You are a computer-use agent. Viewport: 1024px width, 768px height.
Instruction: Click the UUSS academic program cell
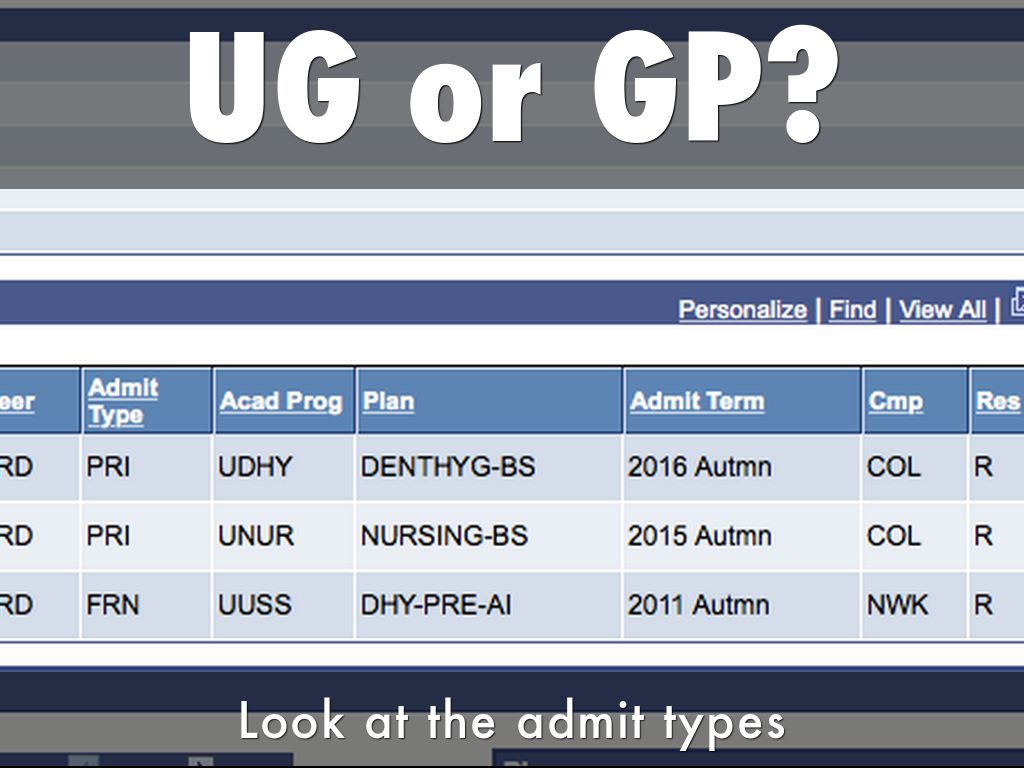[255, 605]
